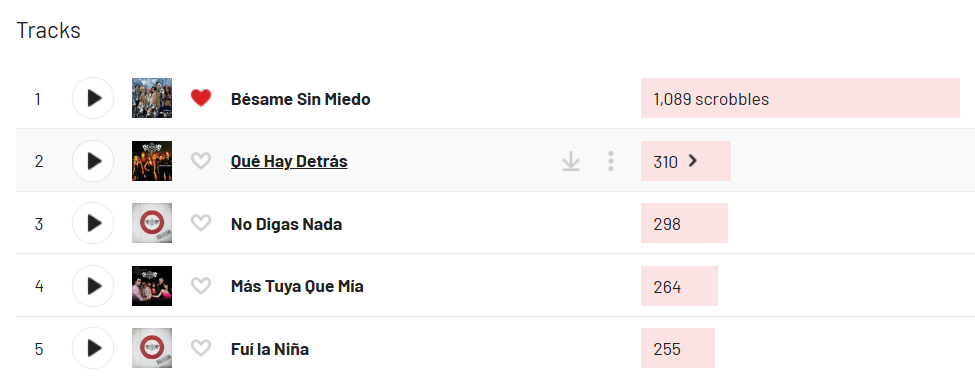This screenshot has width=975, height=376.
Task: Play the track No Digas Nada
Action: [93, 223]
